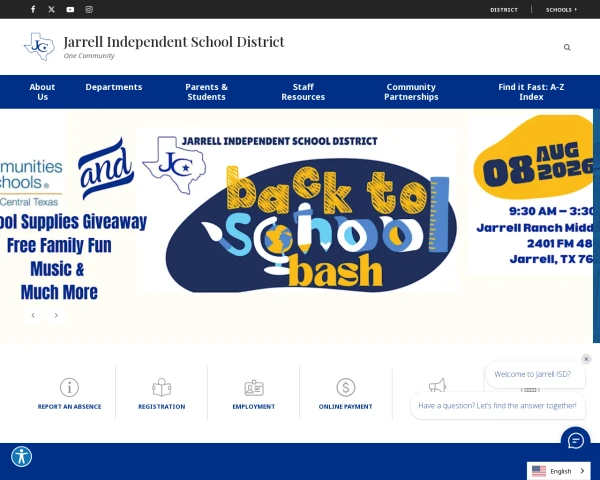This screenshot has width=600, height=480.
Task: Click the Employment link
Action: 254,407
